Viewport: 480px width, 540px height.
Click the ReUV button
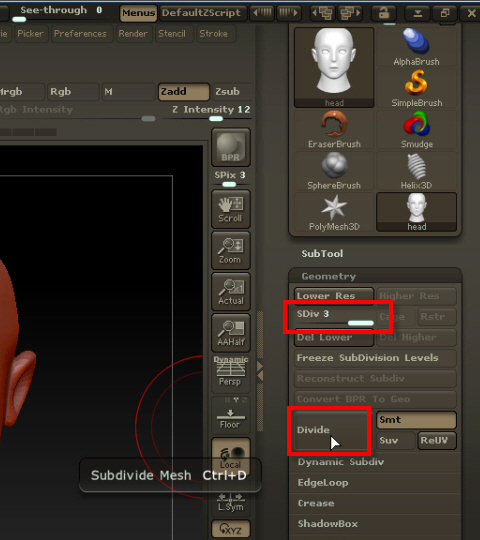tap(437, 440)
